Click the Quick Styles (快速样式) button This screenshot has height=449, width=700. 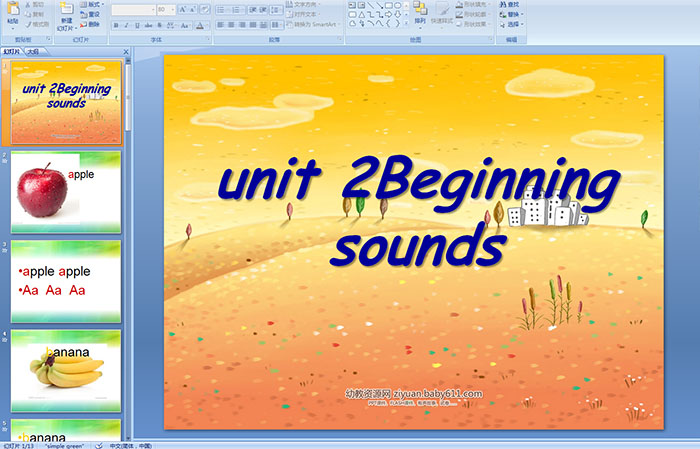442,15
